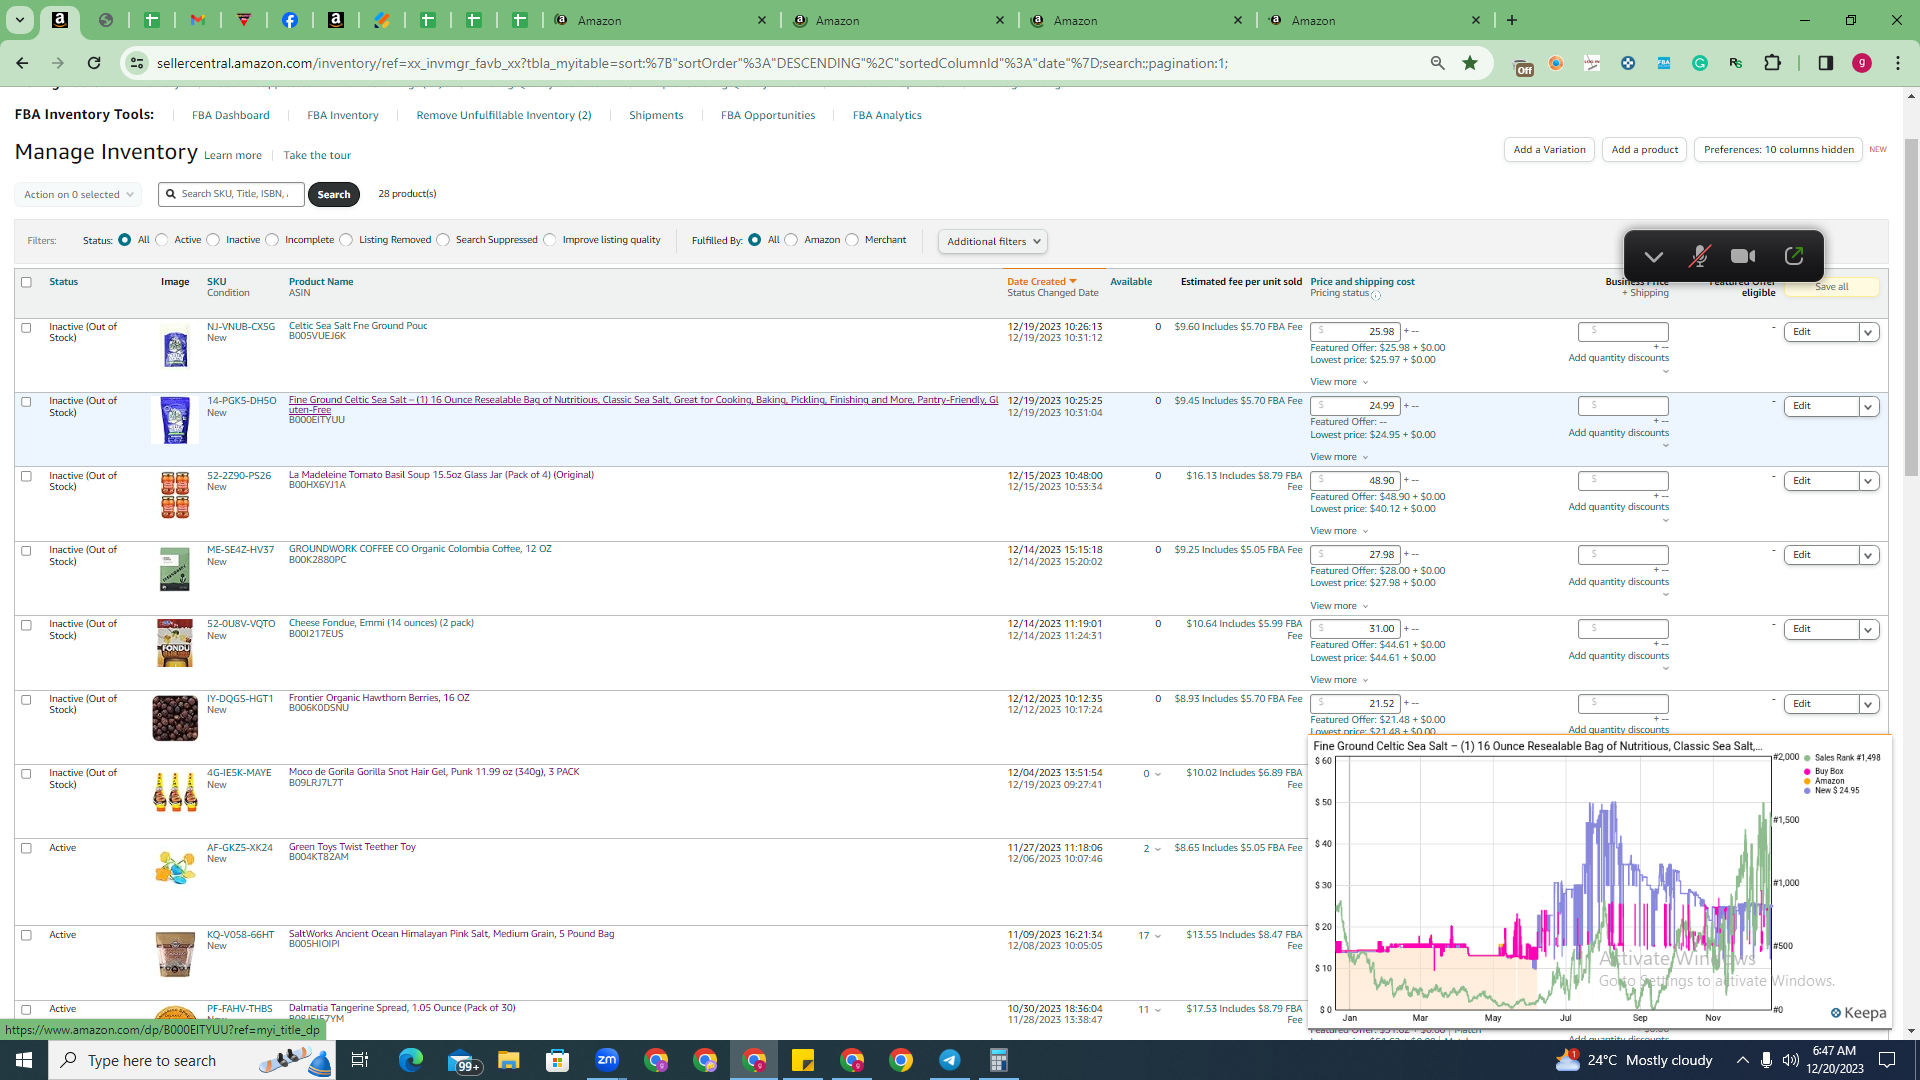Select the Listing Removed status filter
The image size is (1920, 1080).
[x=346, y=240]
